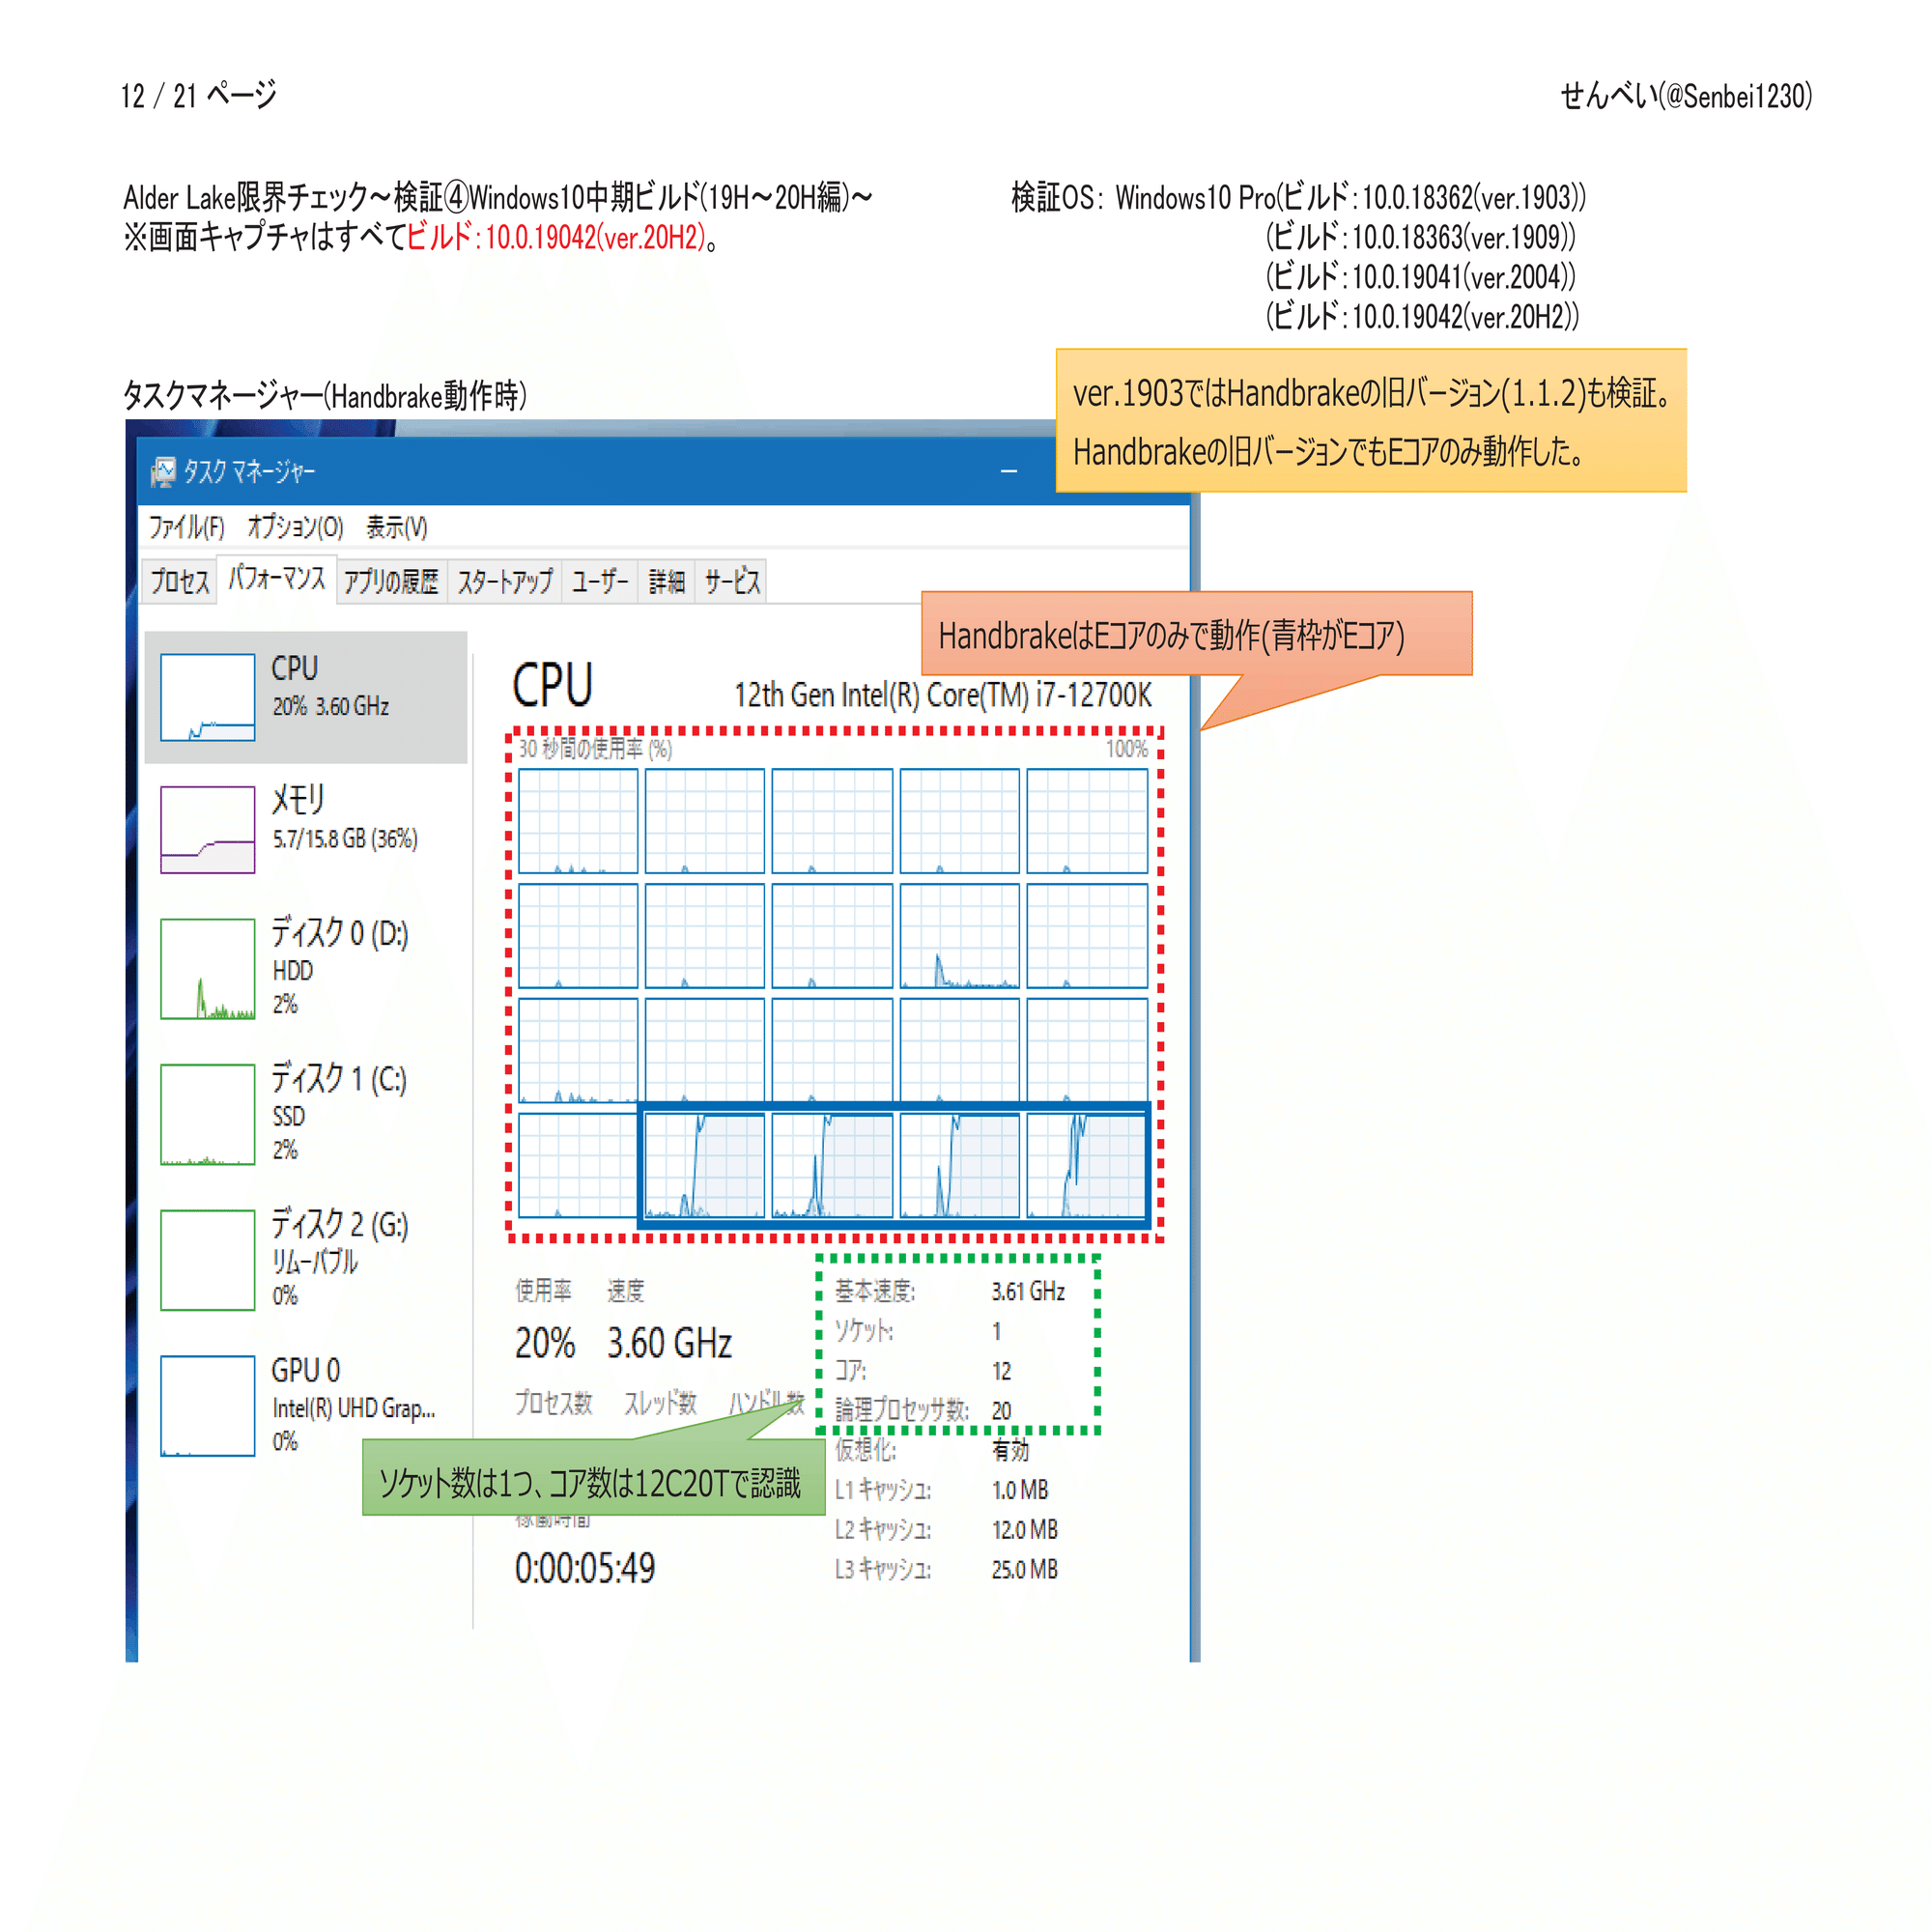Switch to the アプリの履歴 tab
The height and width of the screenshot is (1932, 1932).
[x=394, y=582]
